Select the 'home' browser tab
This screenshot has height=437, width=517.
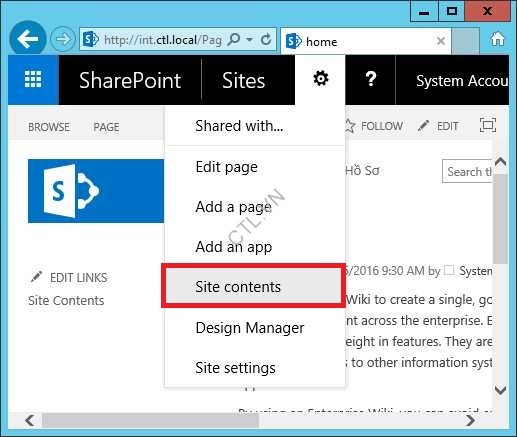366,41
